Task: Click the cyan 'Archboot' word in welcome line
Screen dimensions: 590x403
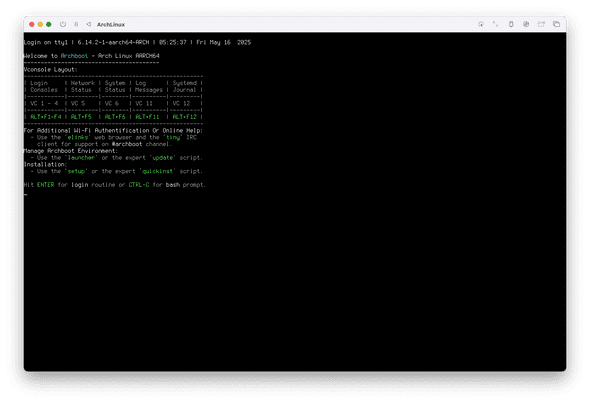Action: [x=74, y=56]
